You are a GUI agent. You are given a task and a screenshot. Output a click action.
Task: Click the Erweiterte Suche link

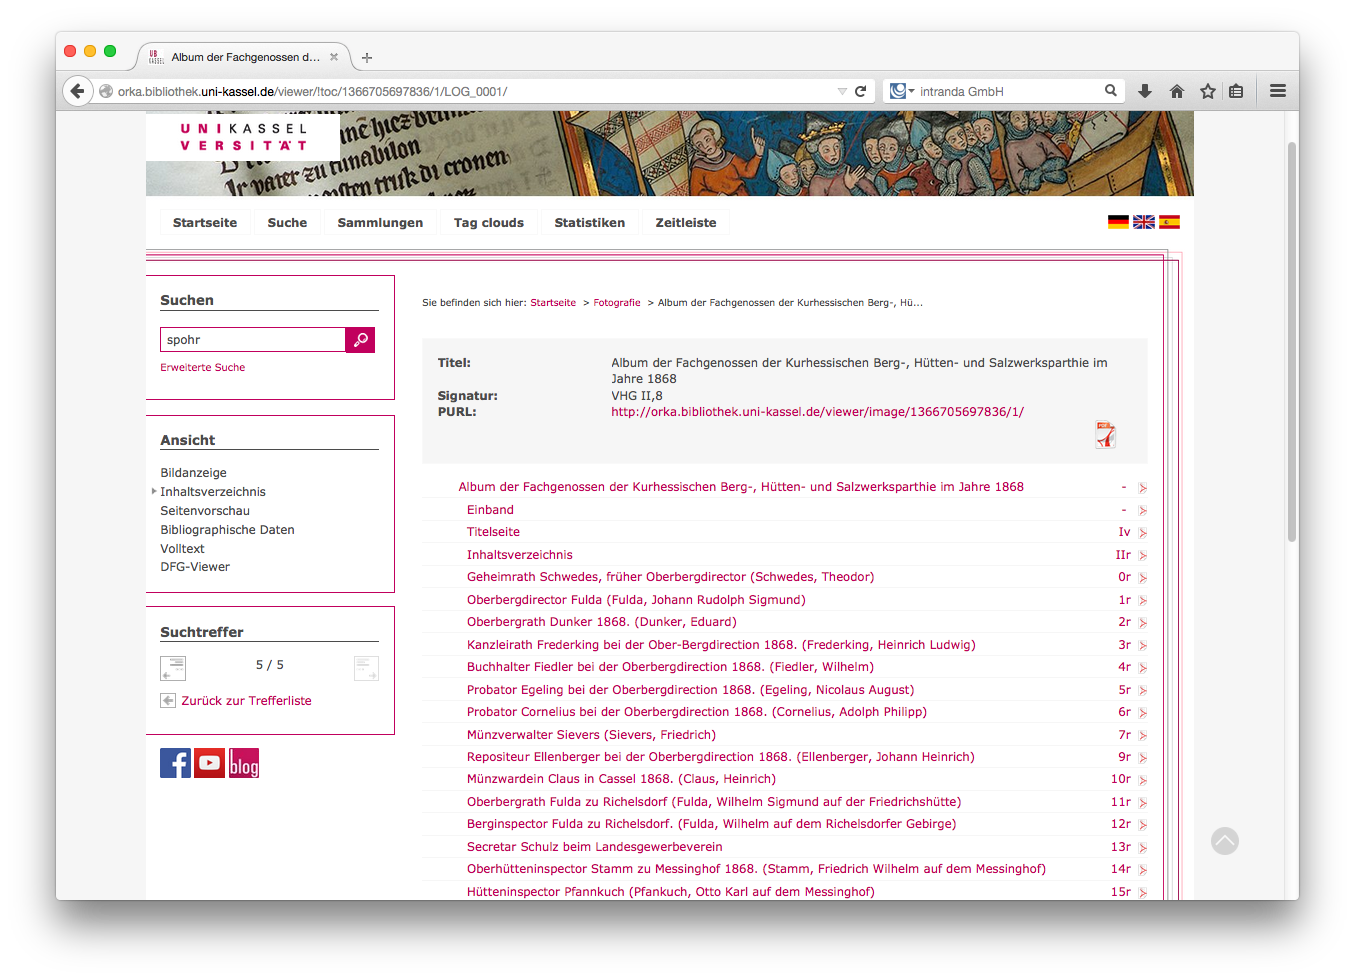203,367
